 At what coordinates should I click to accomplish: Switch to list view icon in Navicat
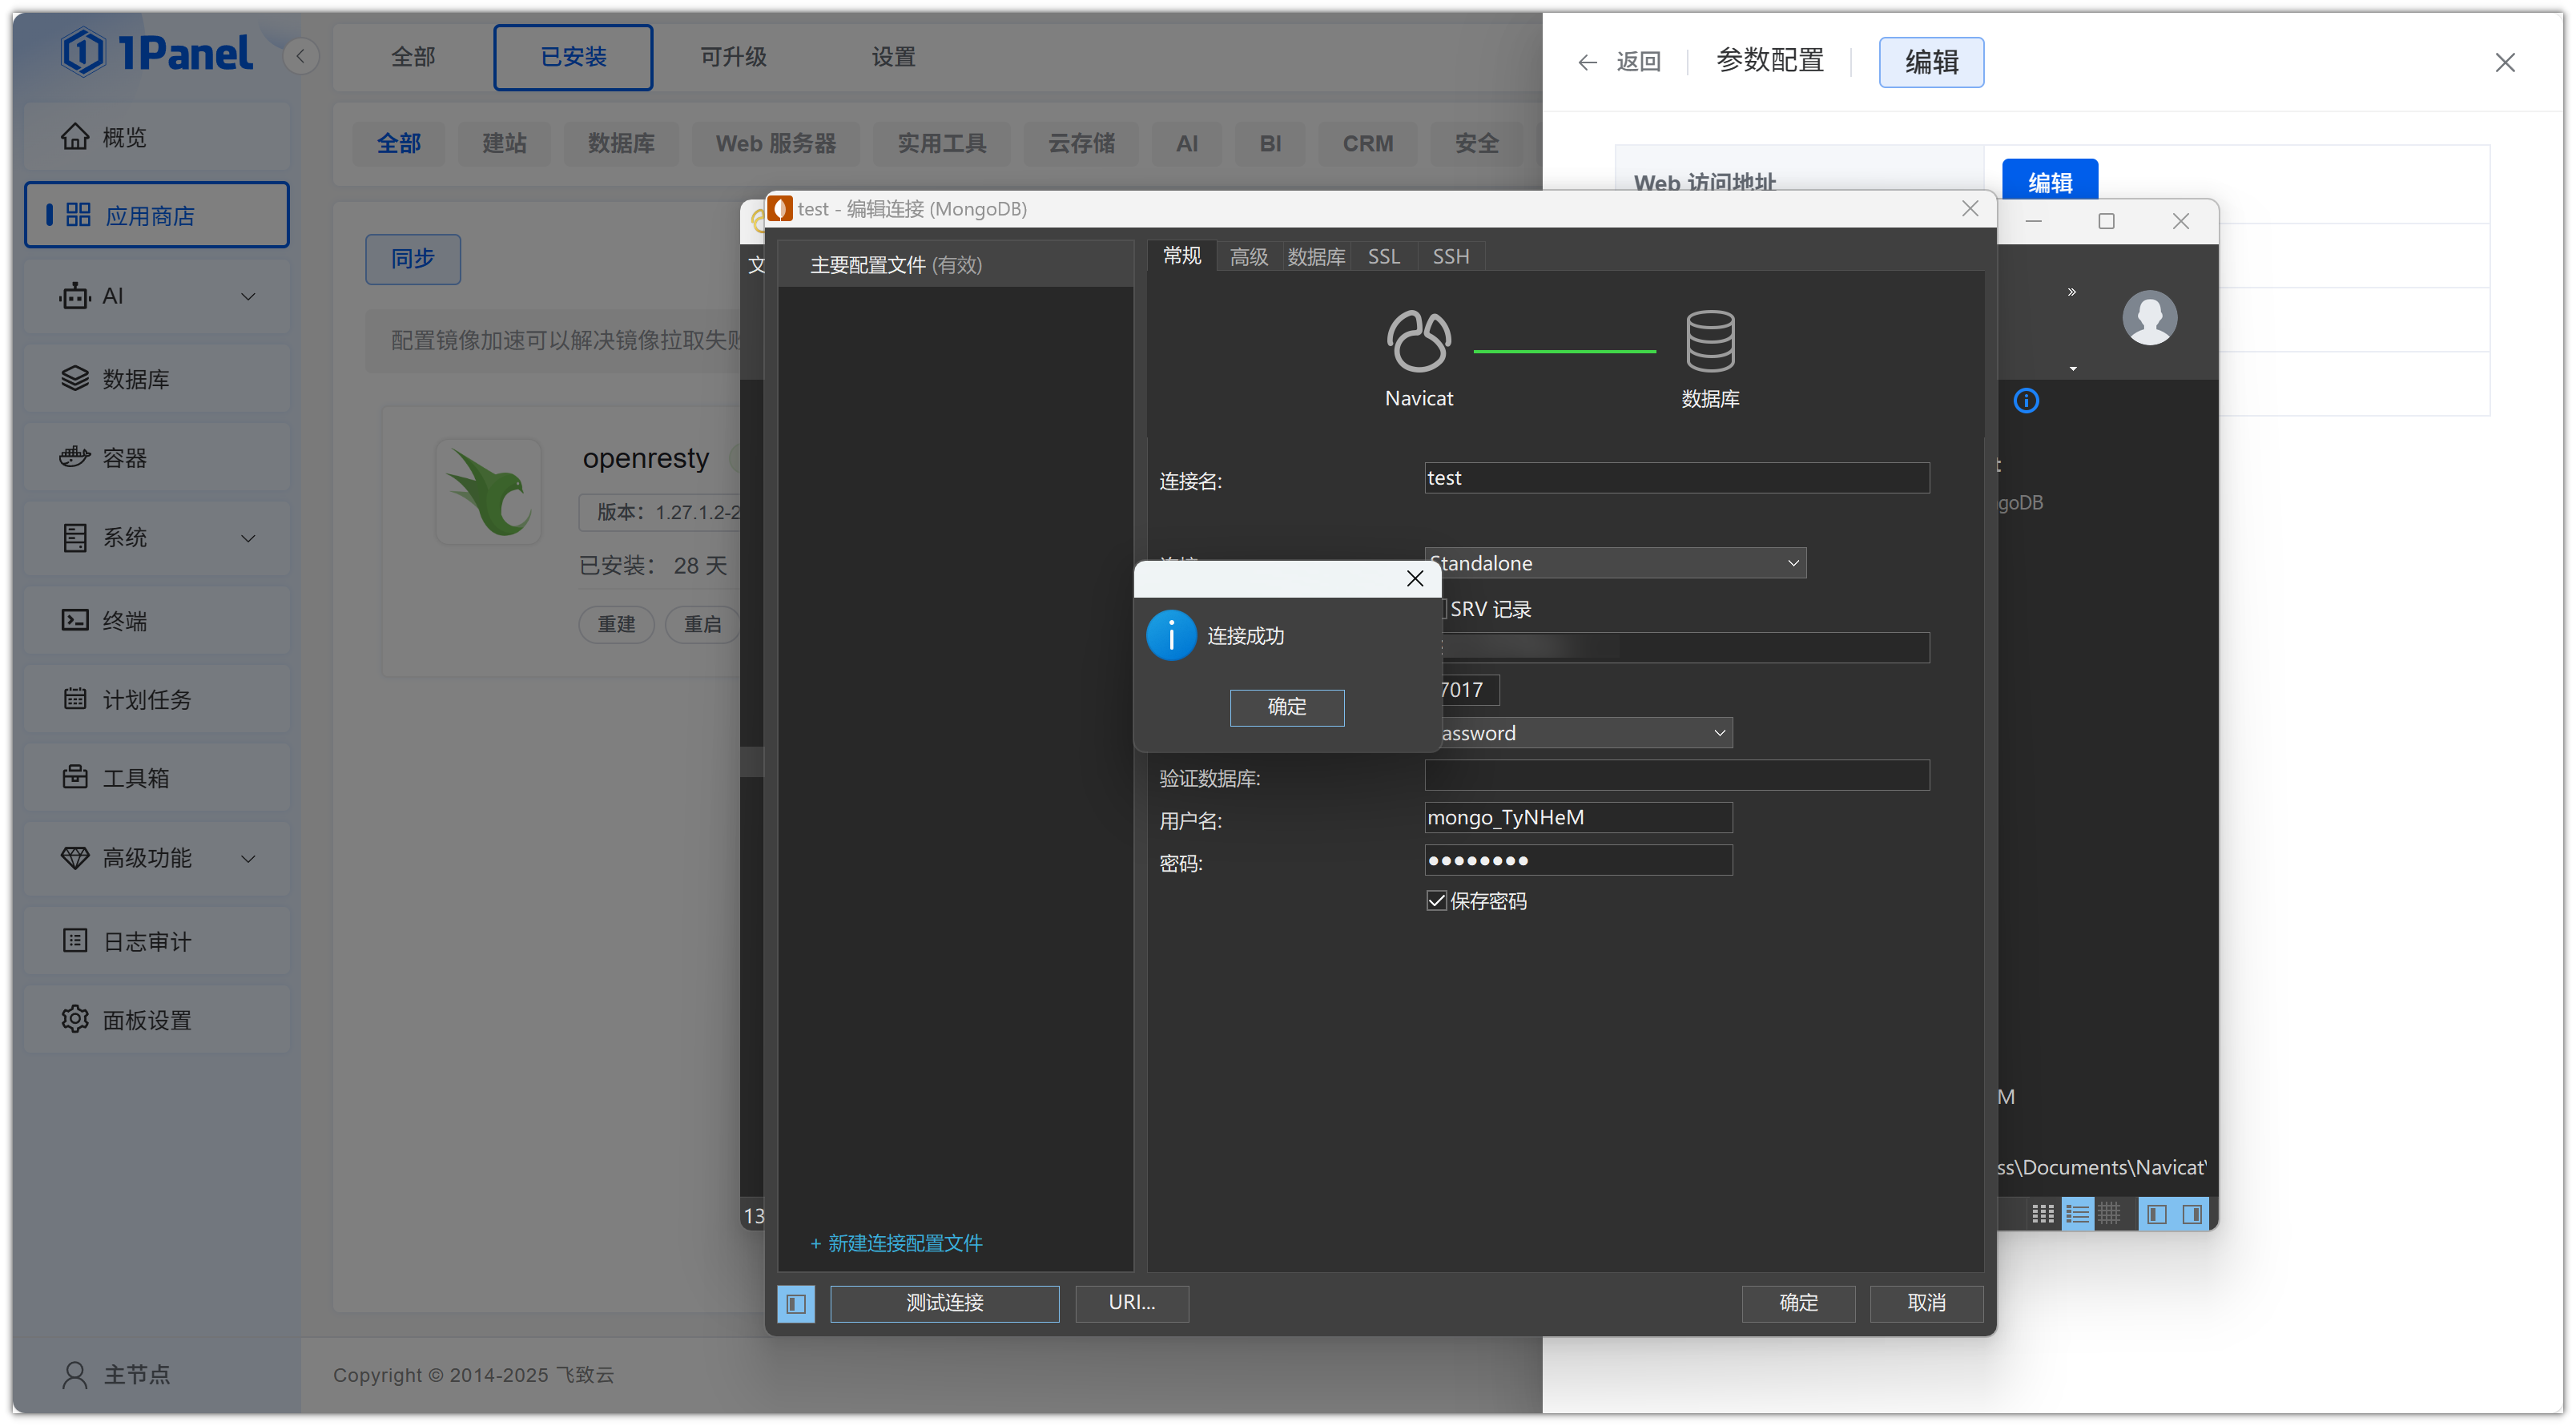(2077, 1214)
